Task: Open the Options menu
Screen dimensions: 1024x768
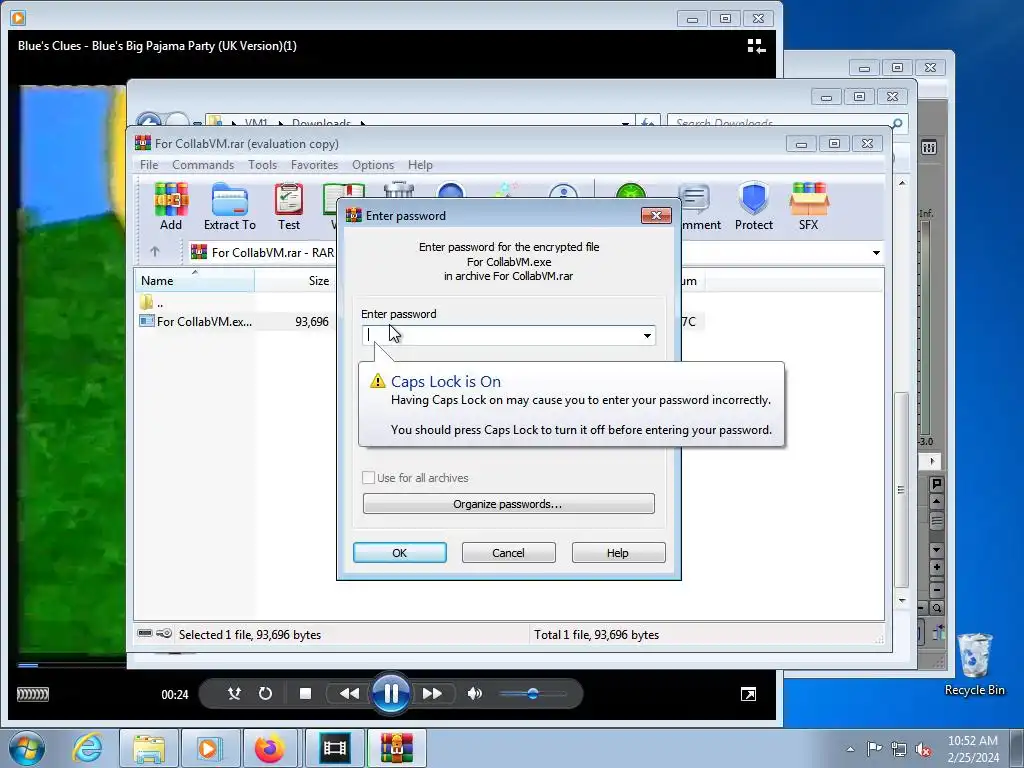Action: pyautogui.click(x=373, y=165)
